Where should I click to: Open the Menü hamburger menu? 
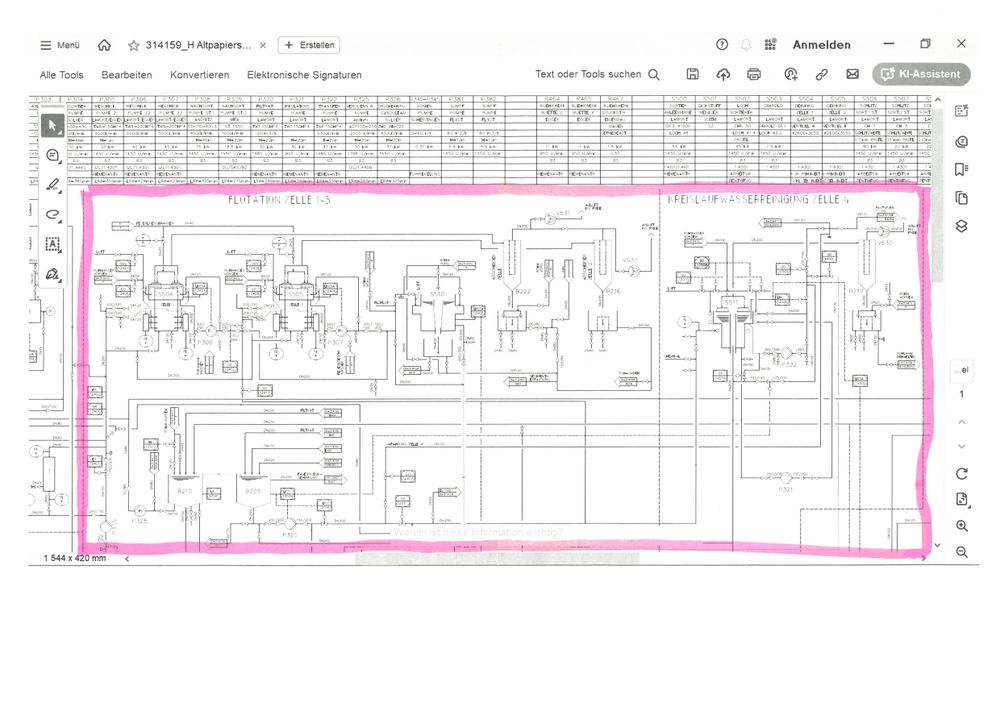(x=60, y=45)
